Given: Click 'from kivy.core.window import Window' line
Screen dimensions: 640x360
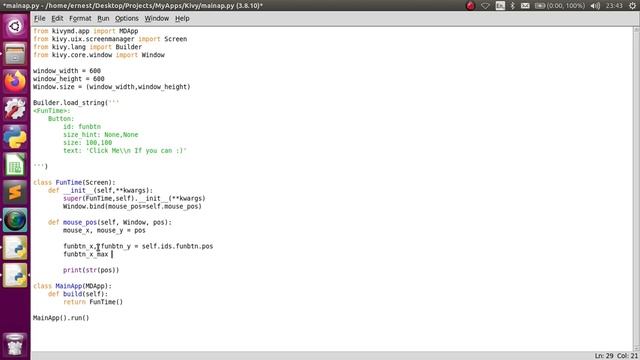Looking at the screenshot, I should tap(99, 55).
